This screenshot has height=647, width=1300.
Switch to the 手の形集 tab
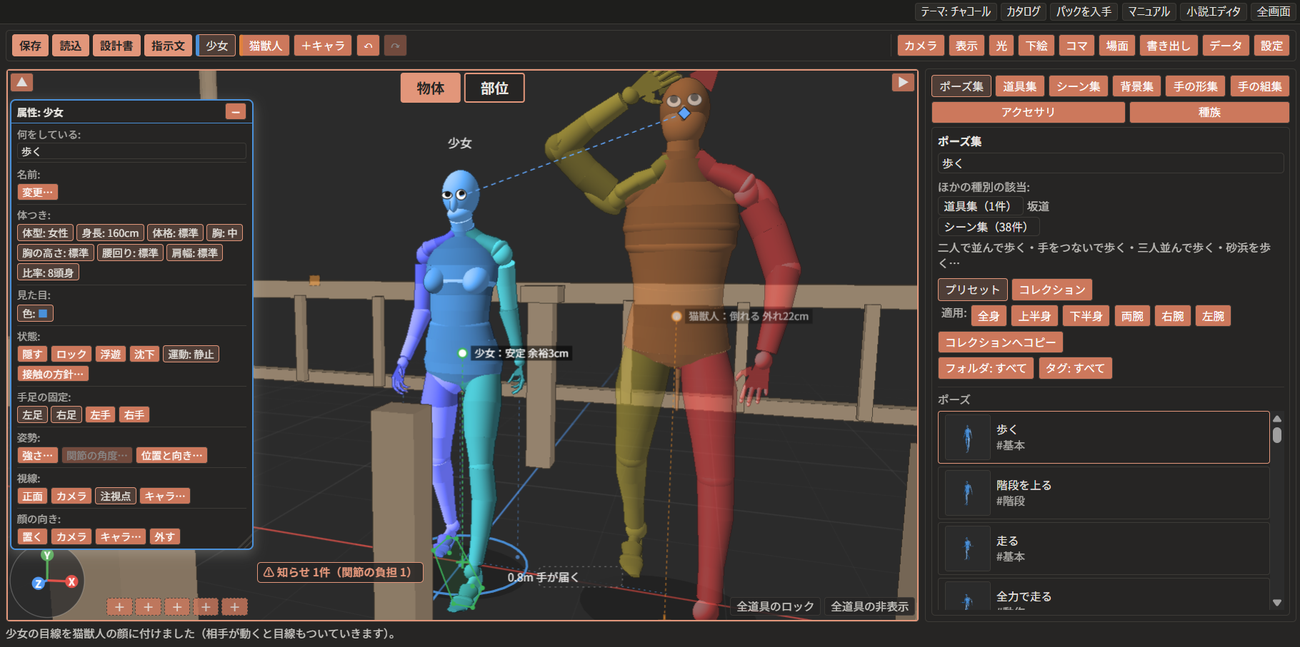click(x=1196, y=86)
